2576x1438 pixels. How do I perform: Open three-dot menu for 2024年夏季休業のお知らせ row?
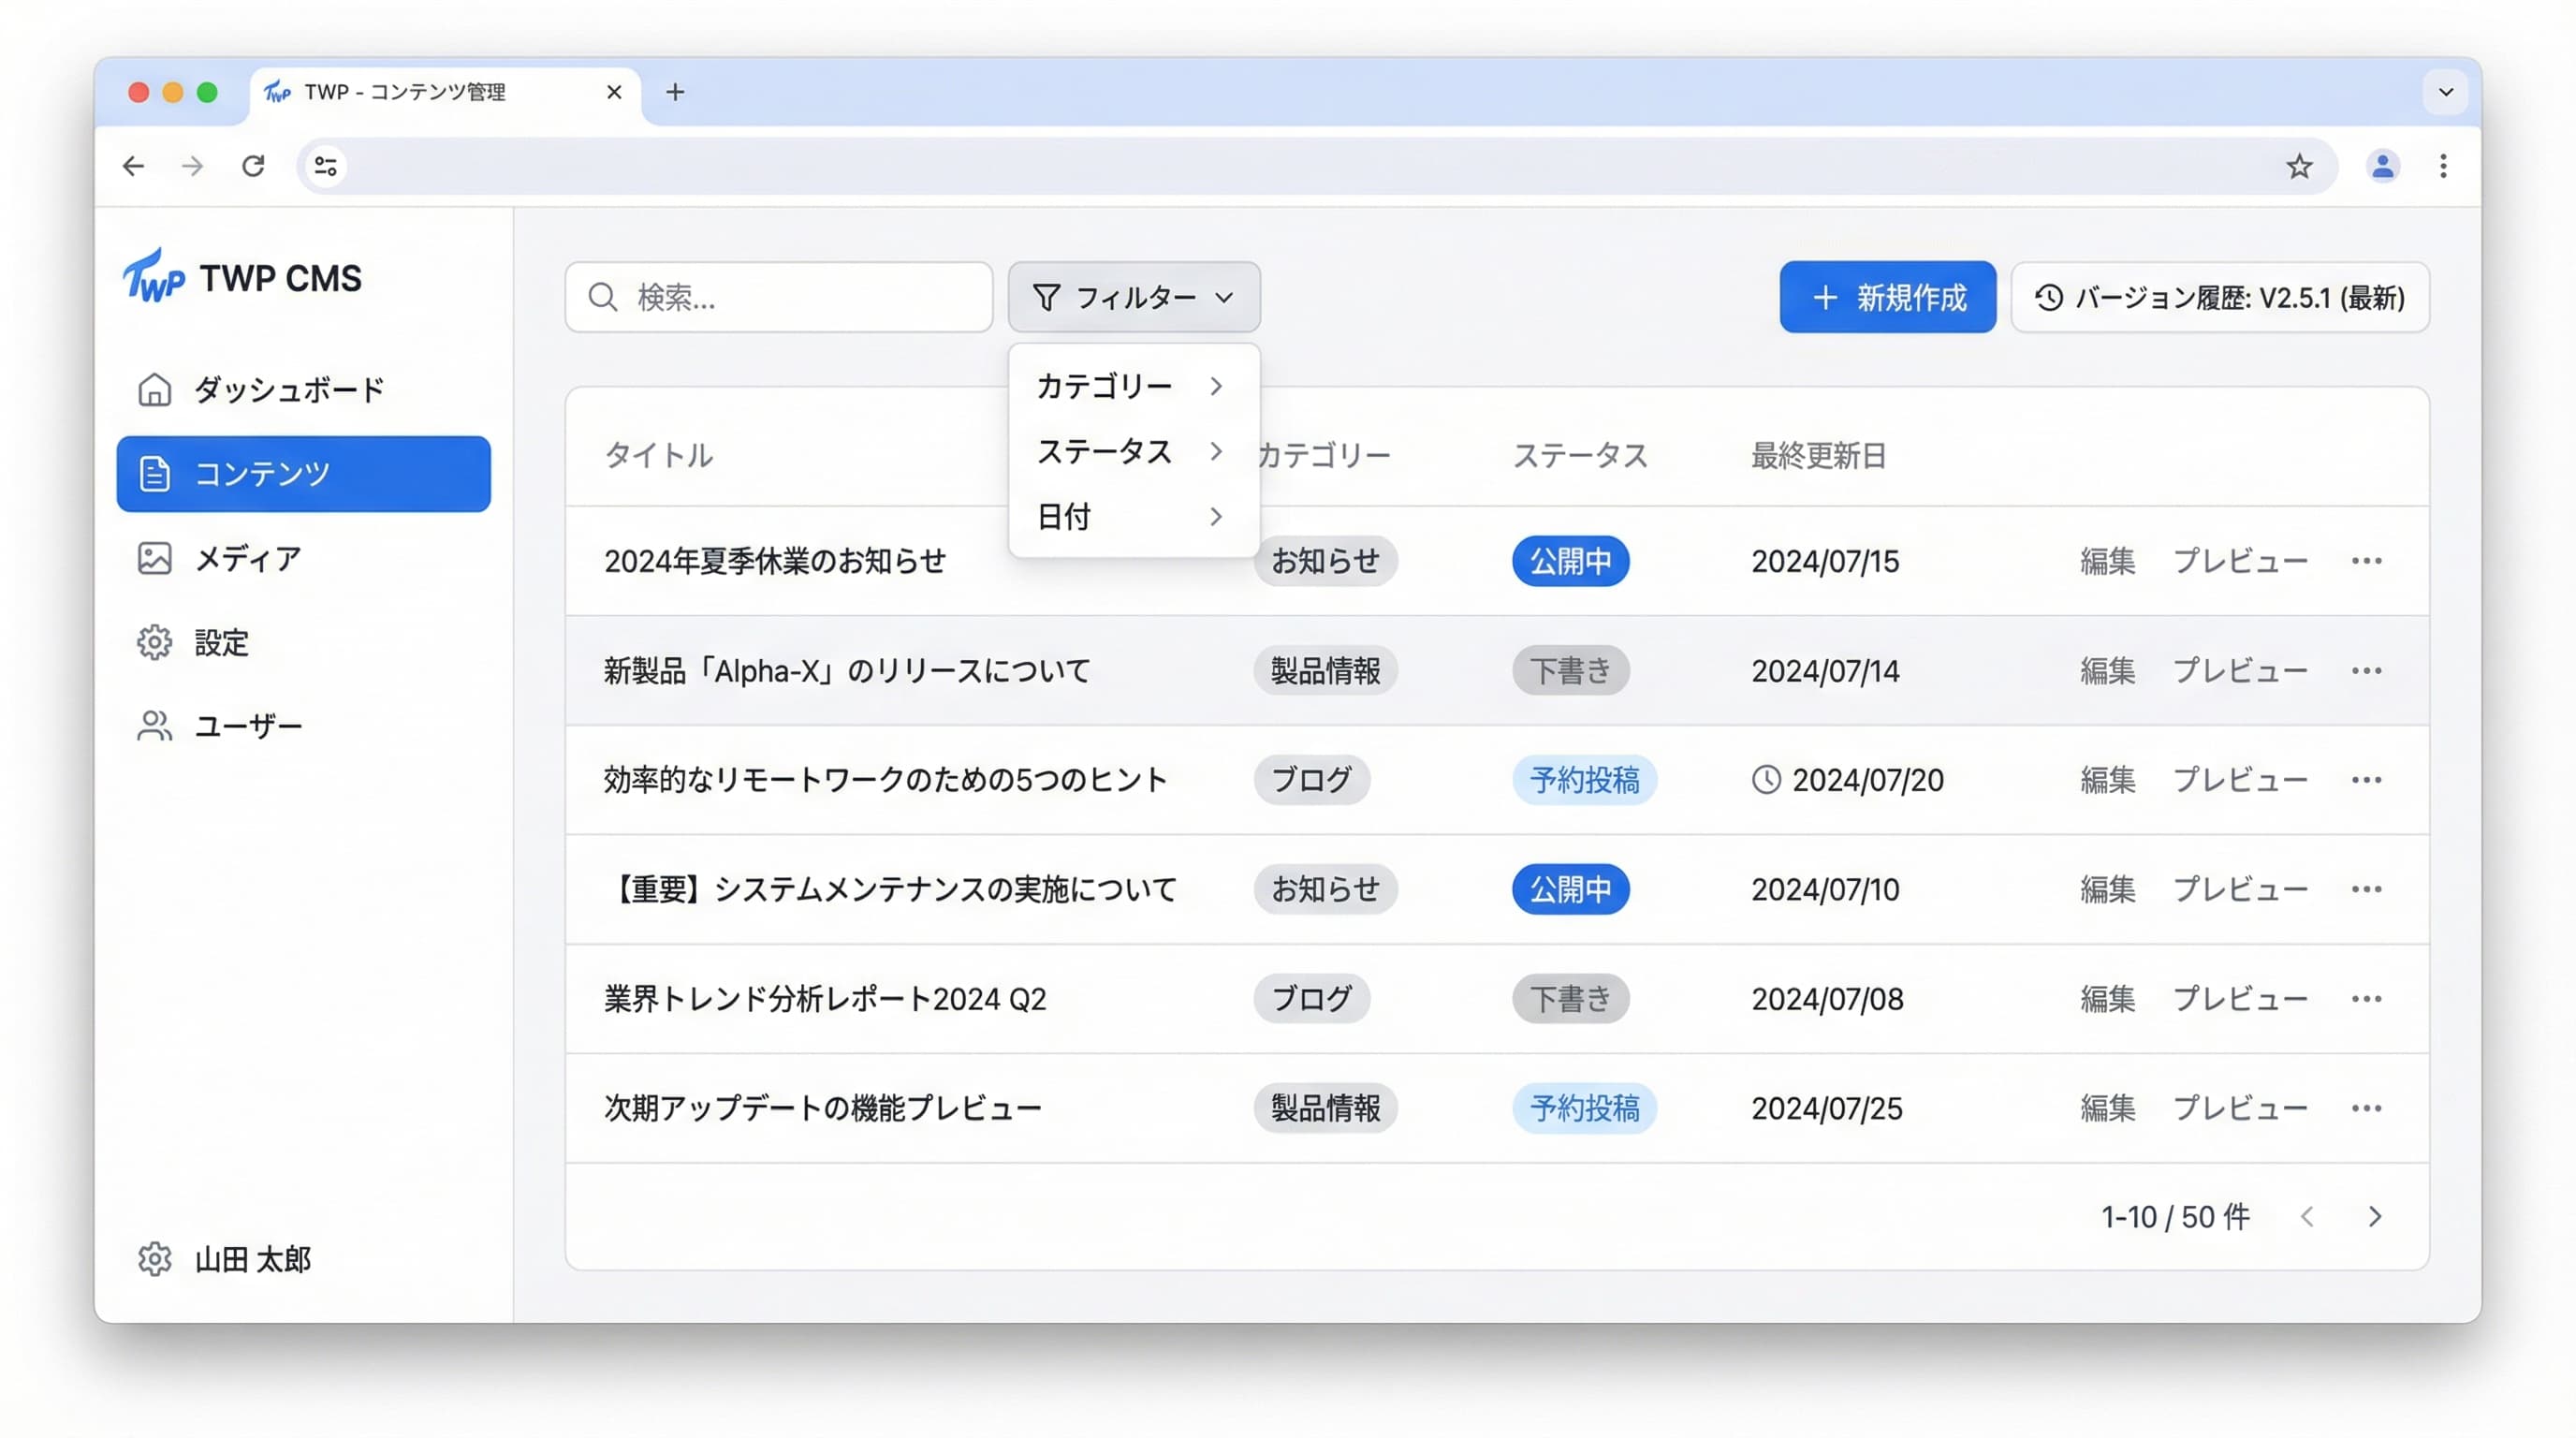[2365, 561]
